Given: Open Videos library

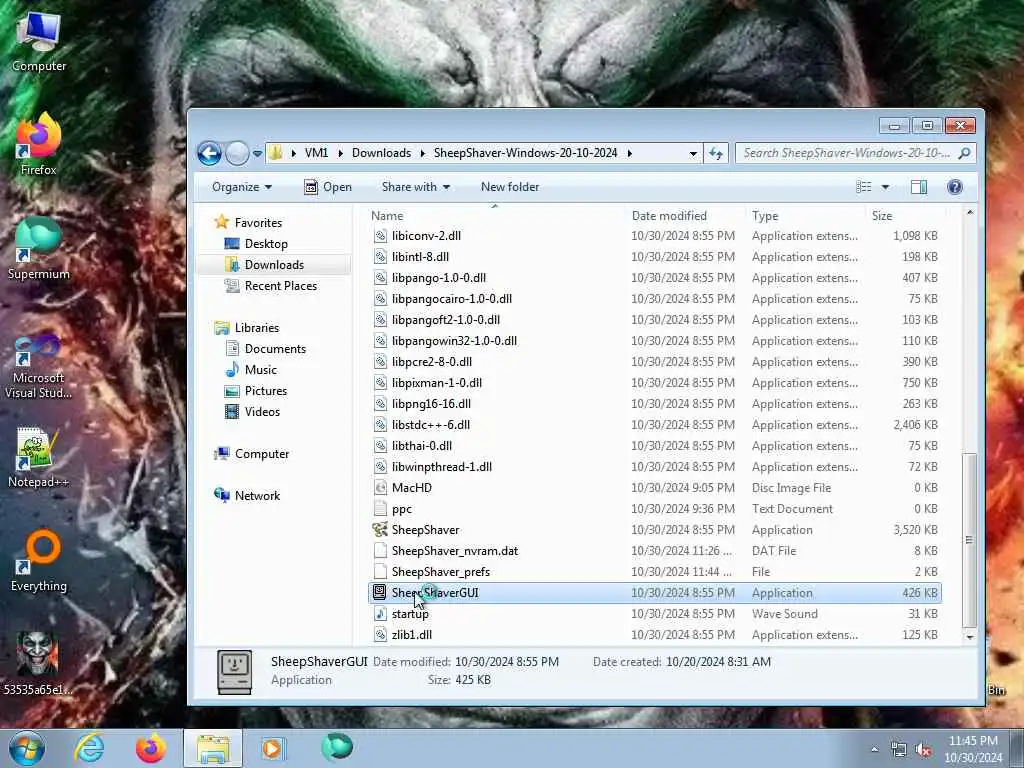Looking at the screenshot, I should pyautogui.click(x=262, y=411).
